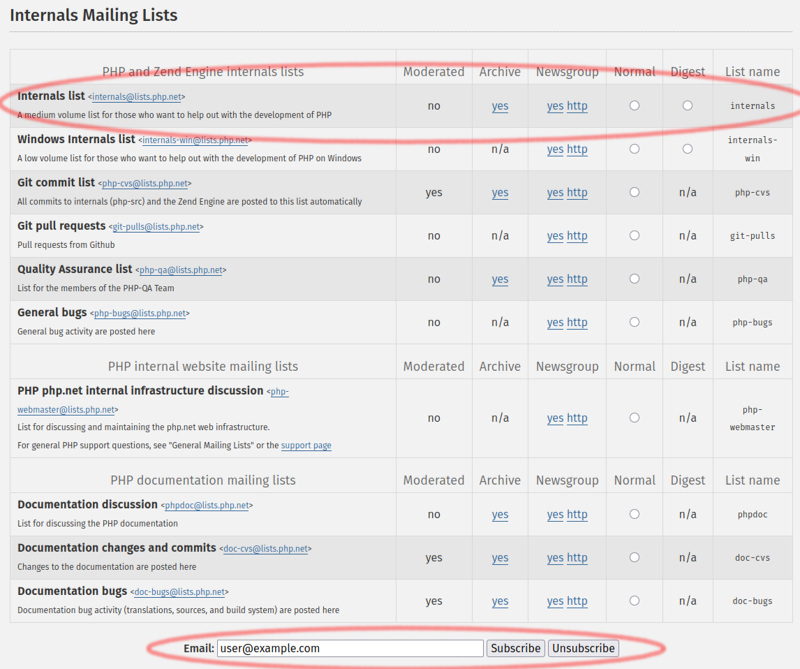Open Archive yes link for Quality Assurance list

pos(500,280)
